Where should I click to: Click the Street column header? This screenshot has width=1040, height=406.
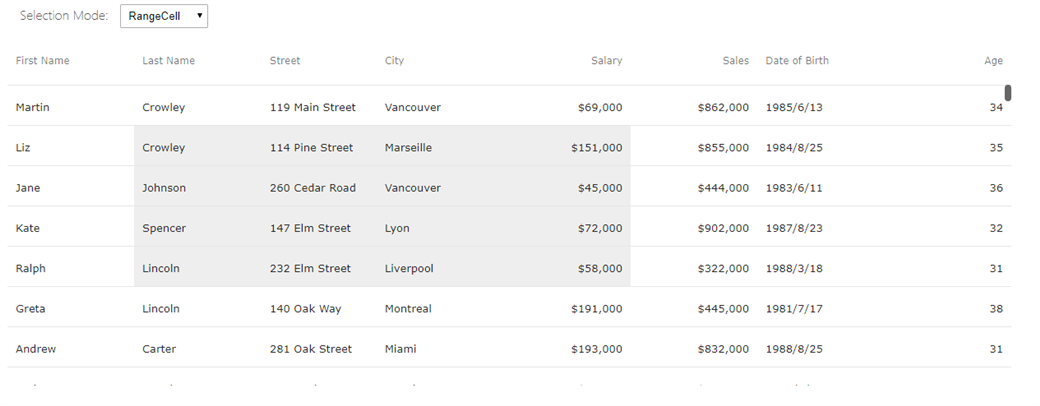(x=285, y=60)
